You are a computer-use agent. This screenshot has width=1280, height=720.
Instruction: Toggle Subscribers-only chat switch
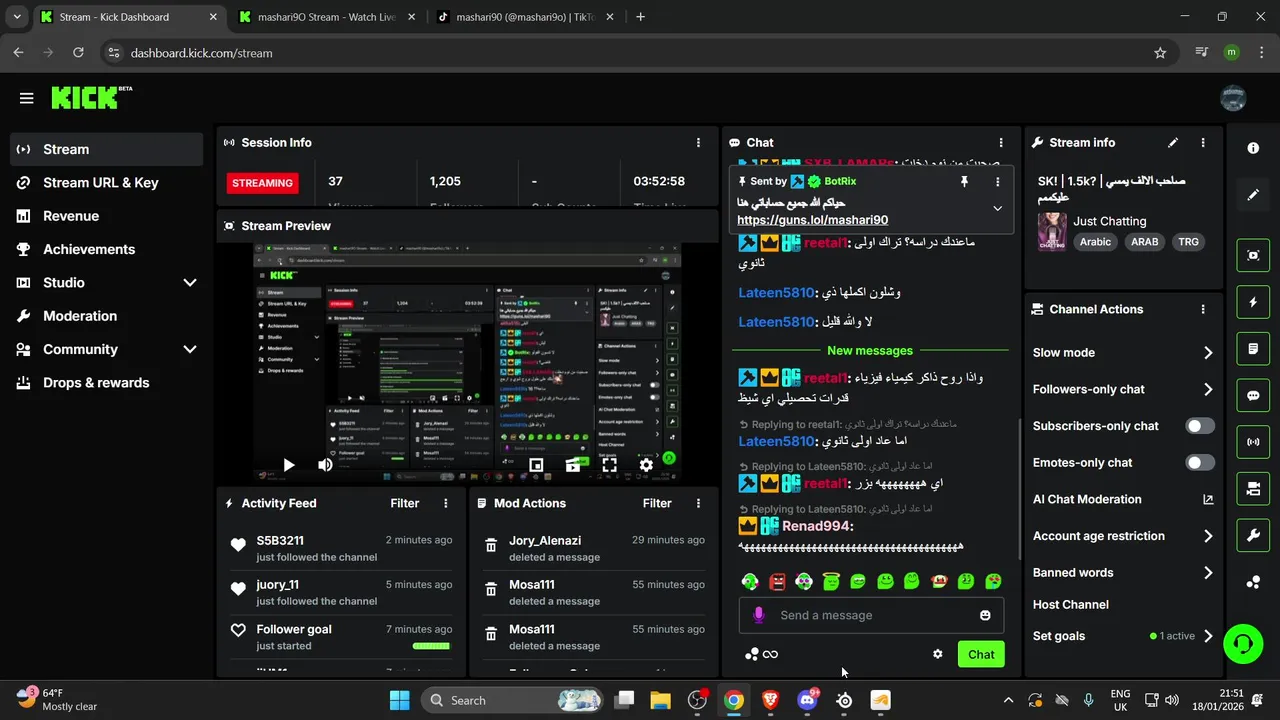1200,426
